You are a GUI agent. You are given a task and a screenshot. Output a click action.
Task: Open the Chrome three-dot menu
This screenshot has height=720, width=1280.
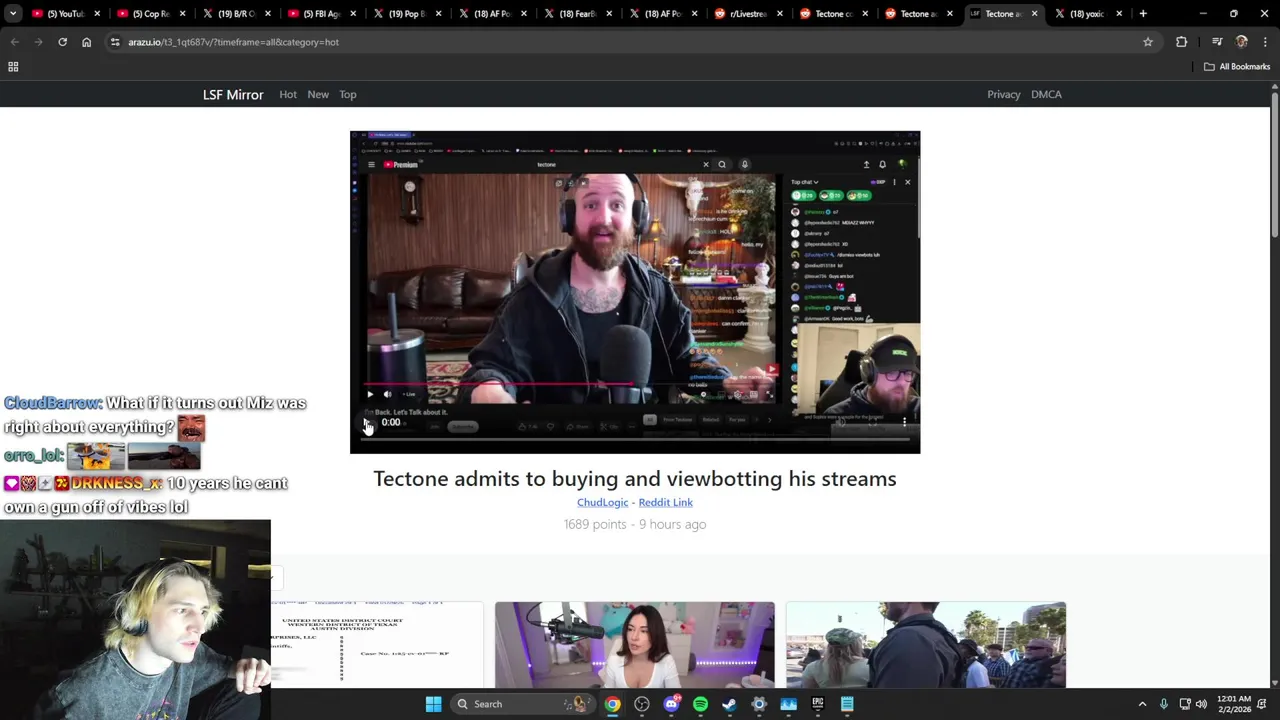tap(1264, 42)
